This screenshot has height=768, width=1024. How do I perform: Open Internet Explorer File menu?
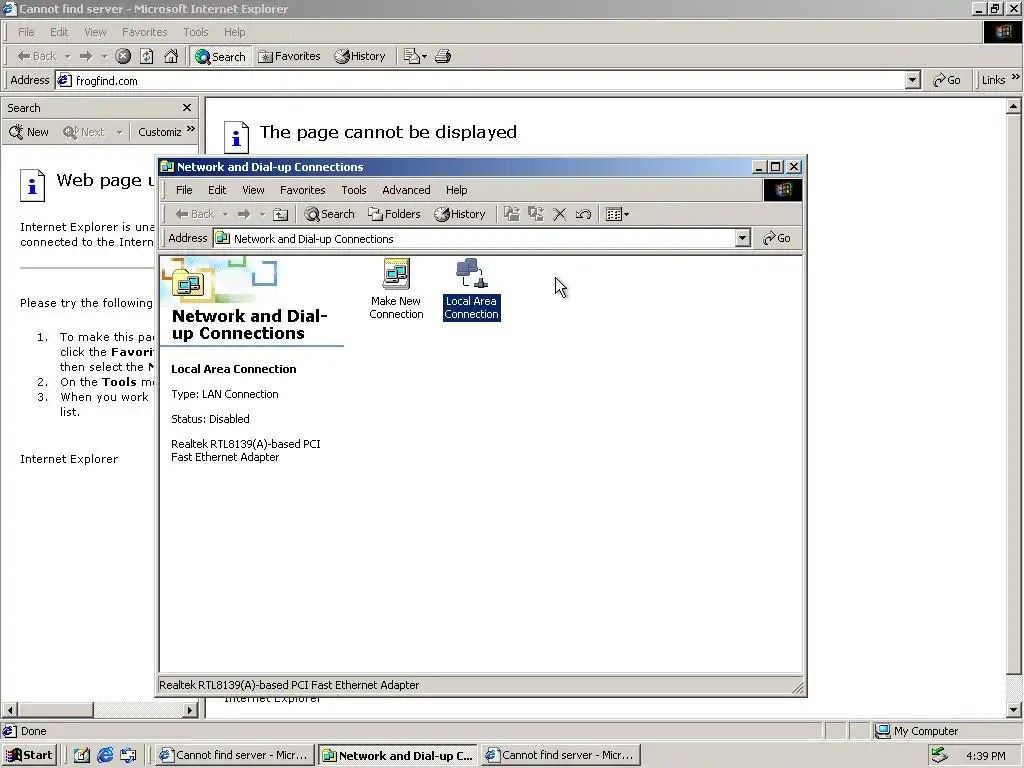26,32
